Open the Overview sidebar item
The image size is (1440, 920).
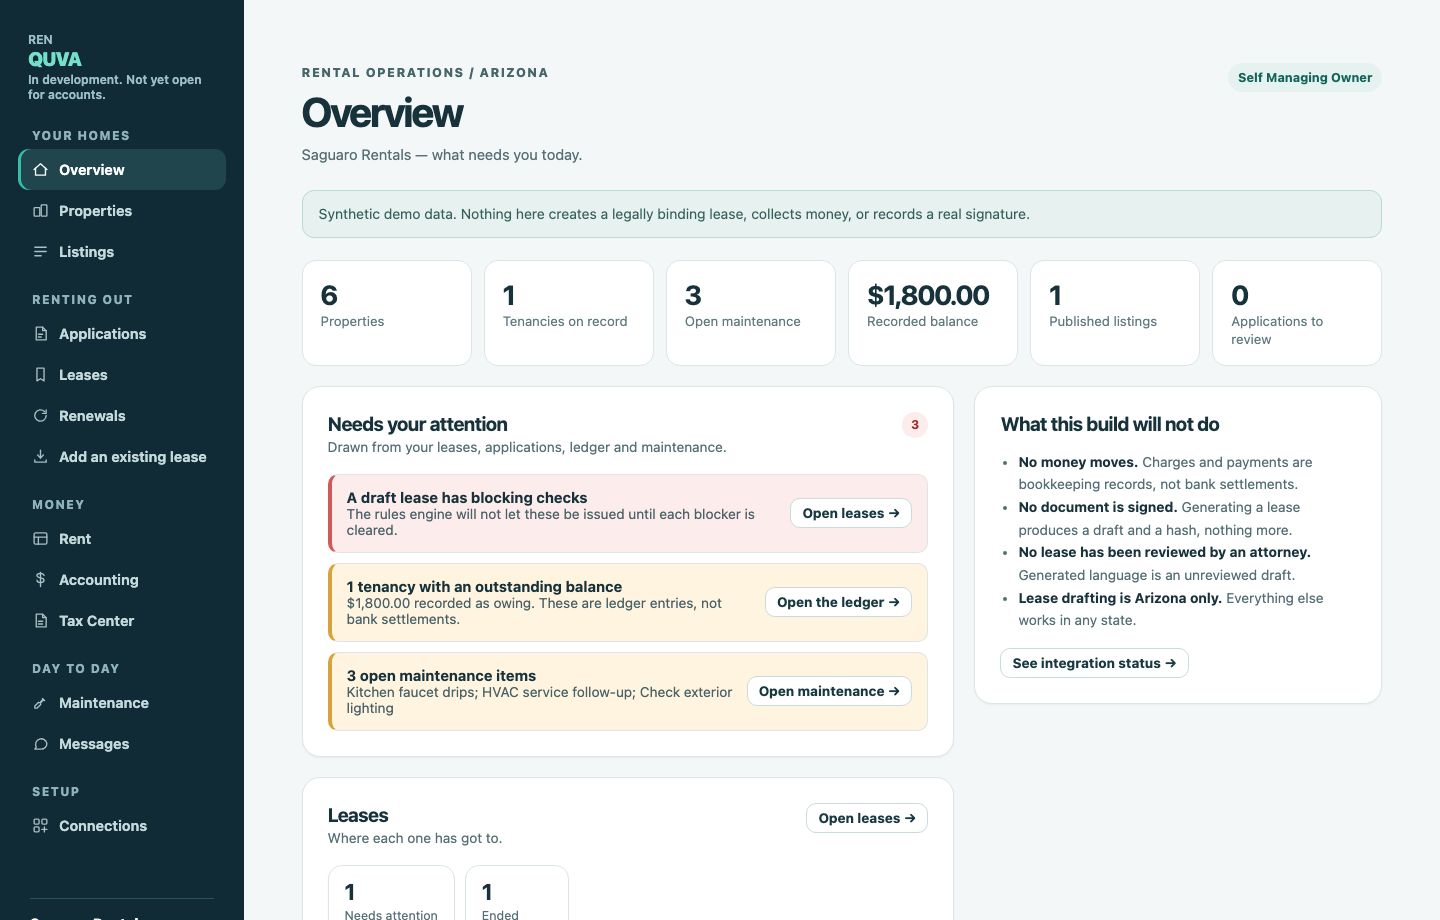pos(122,170)
